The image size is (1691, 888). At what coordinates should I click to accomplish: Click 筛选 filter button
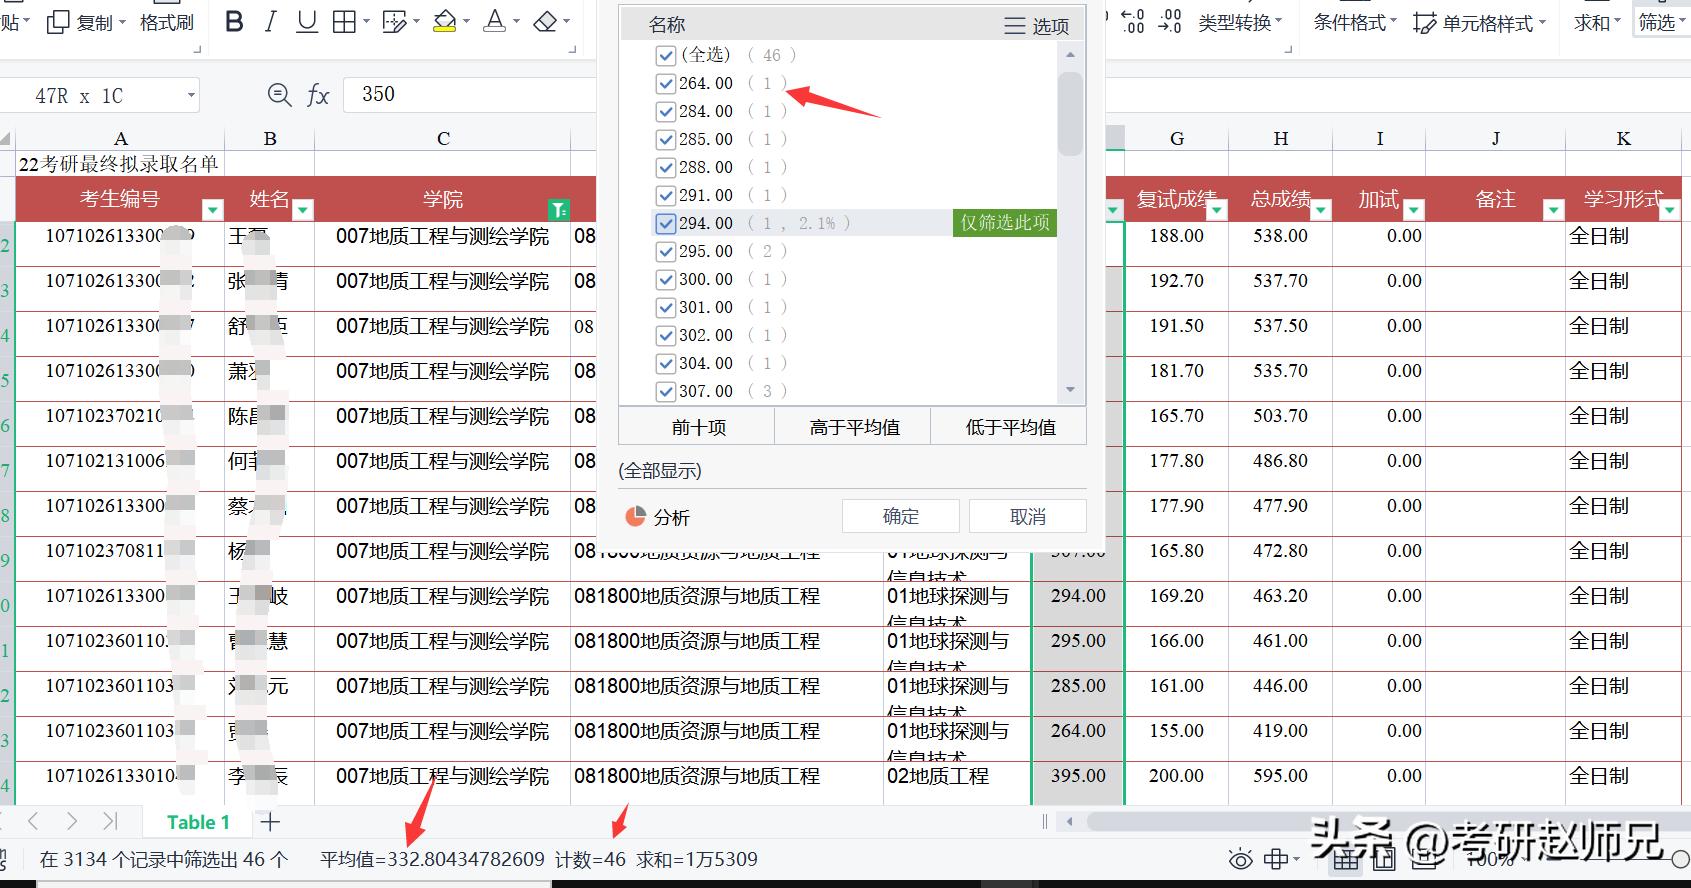point(1660,22)
